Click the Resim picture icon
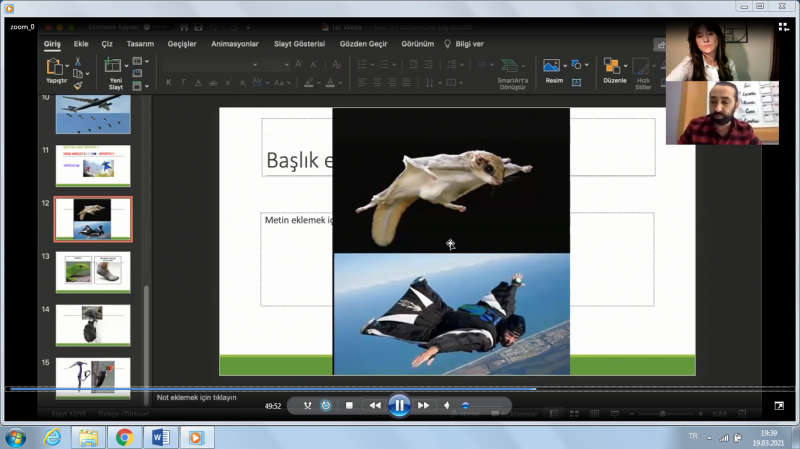This screenshot has height=449, width=800. (x=553, y=66)
